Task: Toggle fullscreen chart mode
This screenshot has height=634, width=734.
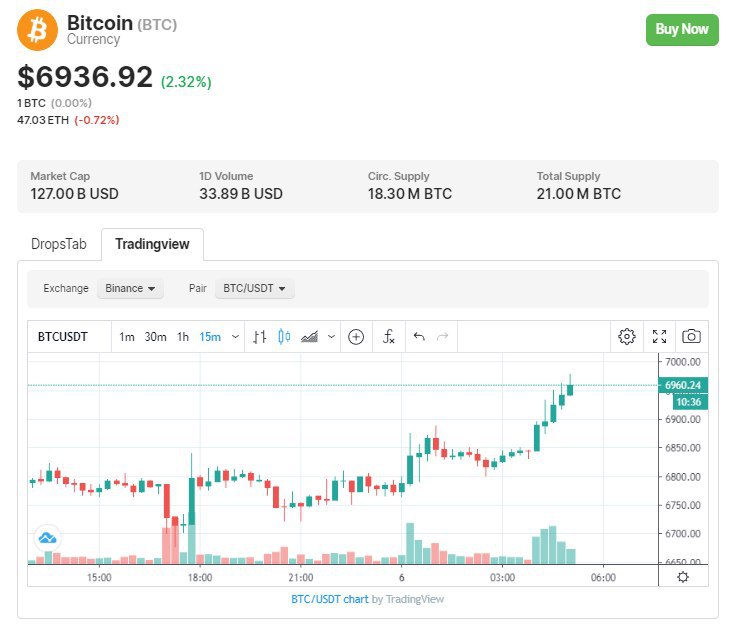Action: 660,337
